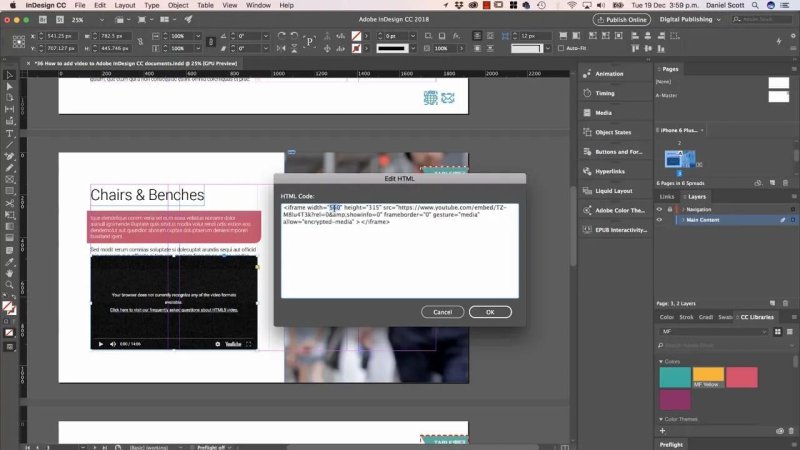Switch to the Color tab

(x=666, y=317)
